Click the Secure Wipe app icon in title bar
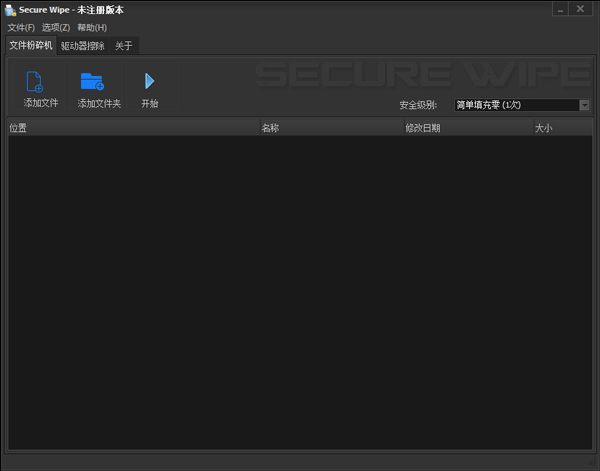This screenshot has height=471, width=600. pos(10,10)
